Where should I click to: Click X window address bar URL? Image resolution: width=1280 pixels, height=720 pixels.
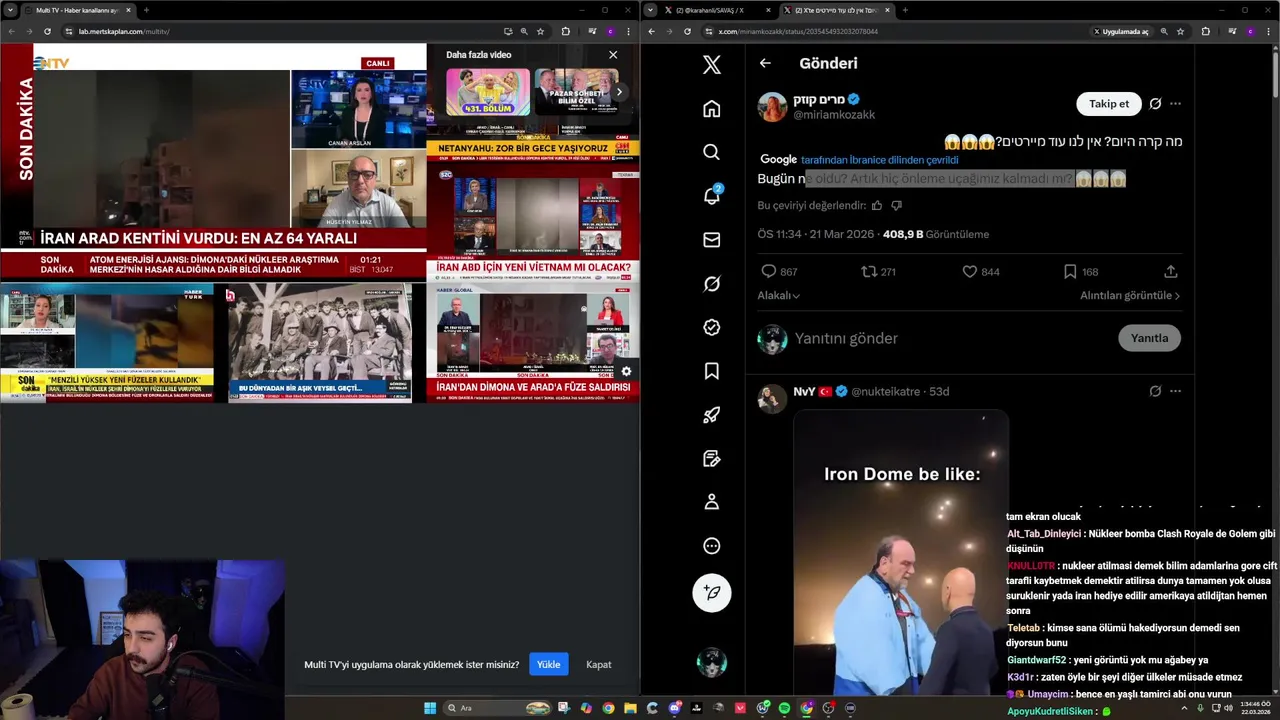tap(798, 31)
